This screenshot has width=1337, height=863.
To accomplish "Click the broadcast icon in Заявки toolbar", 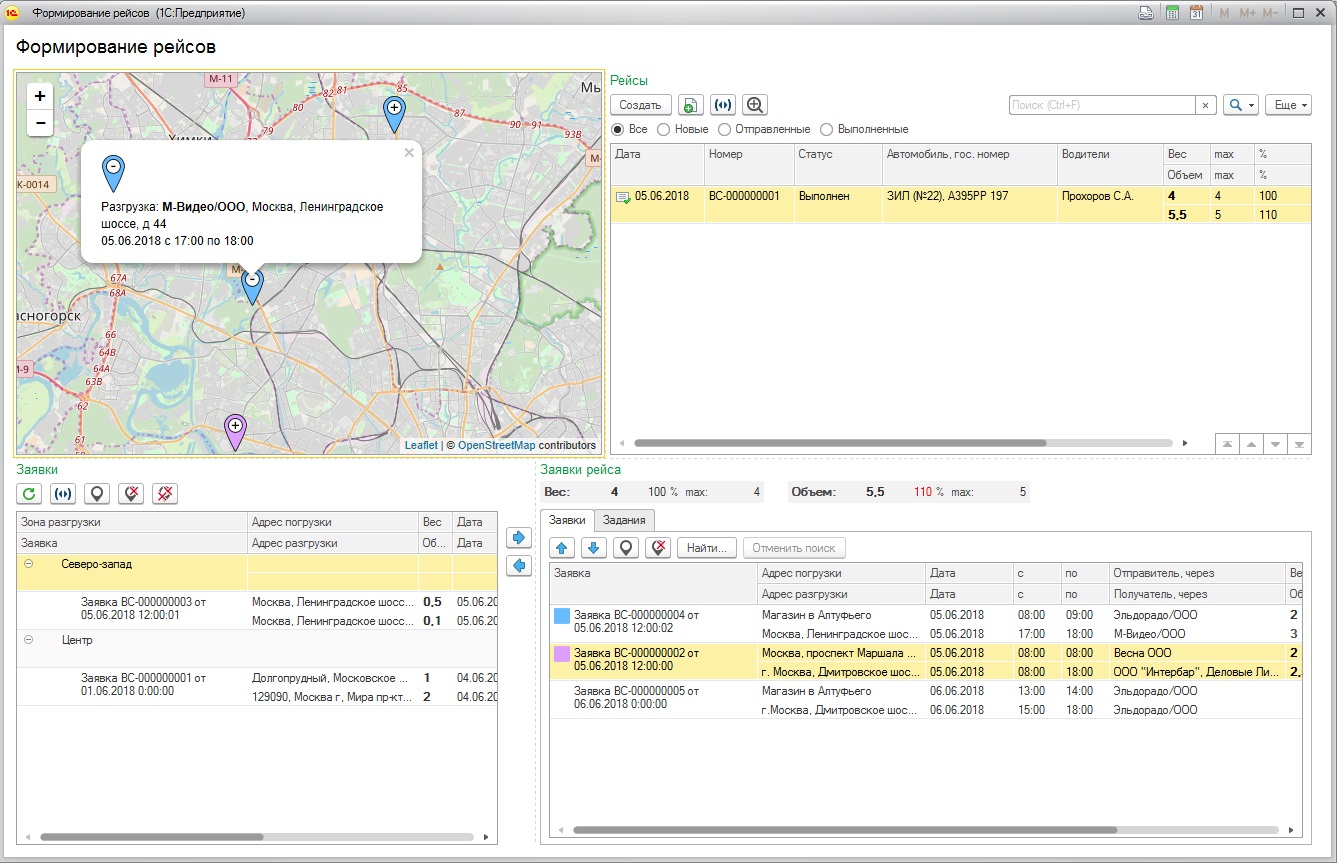I will [63, 493].
